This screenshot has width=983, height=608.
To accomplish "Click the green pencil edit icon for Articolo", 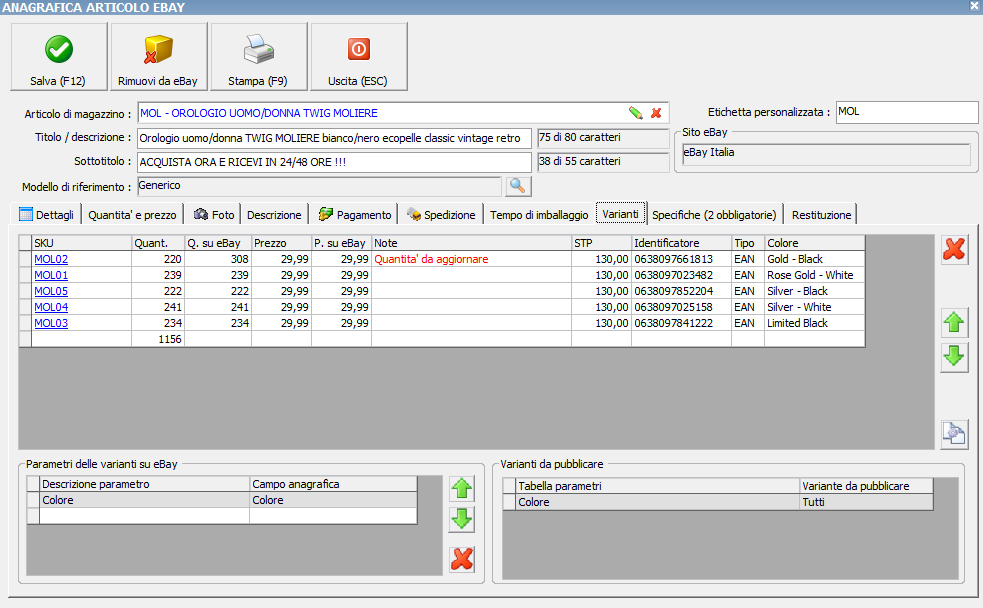I will click(635, 113).
